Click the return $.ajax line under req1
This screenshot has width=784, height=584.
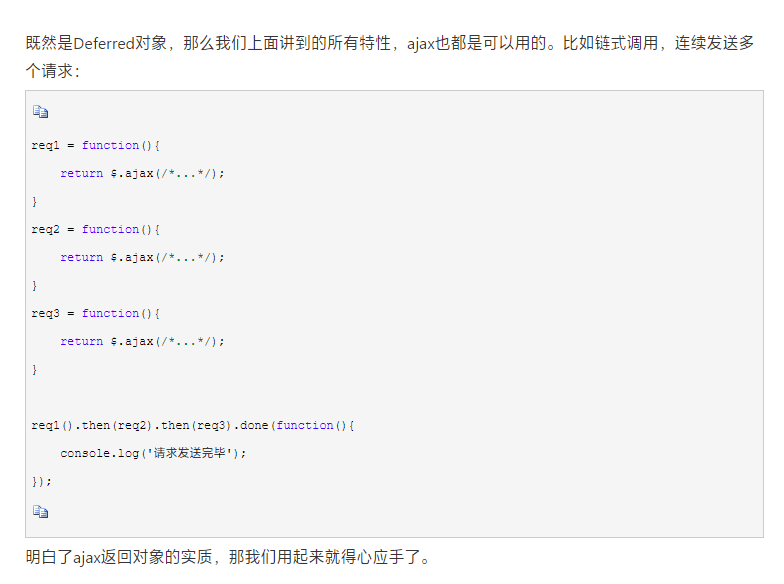142,174
